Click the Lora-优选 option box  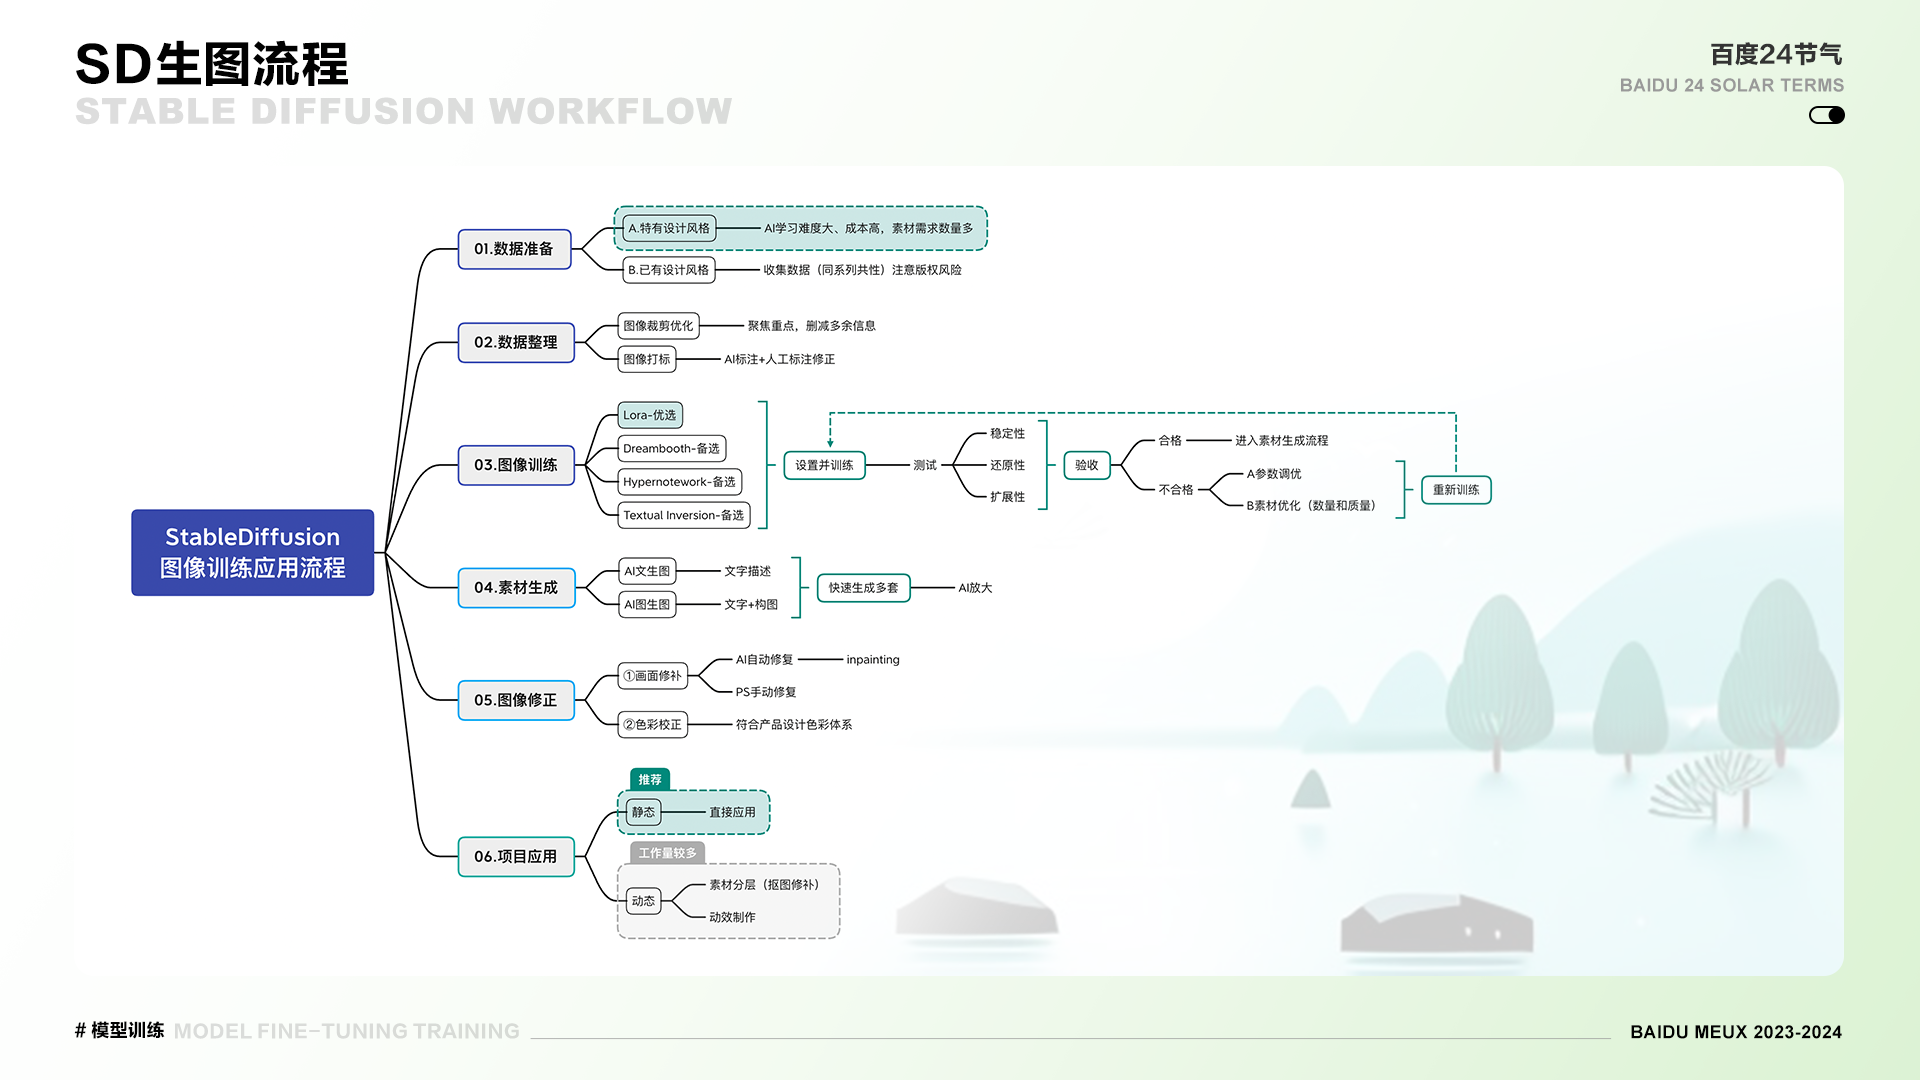pyautogui.click(x=650, y=415)
